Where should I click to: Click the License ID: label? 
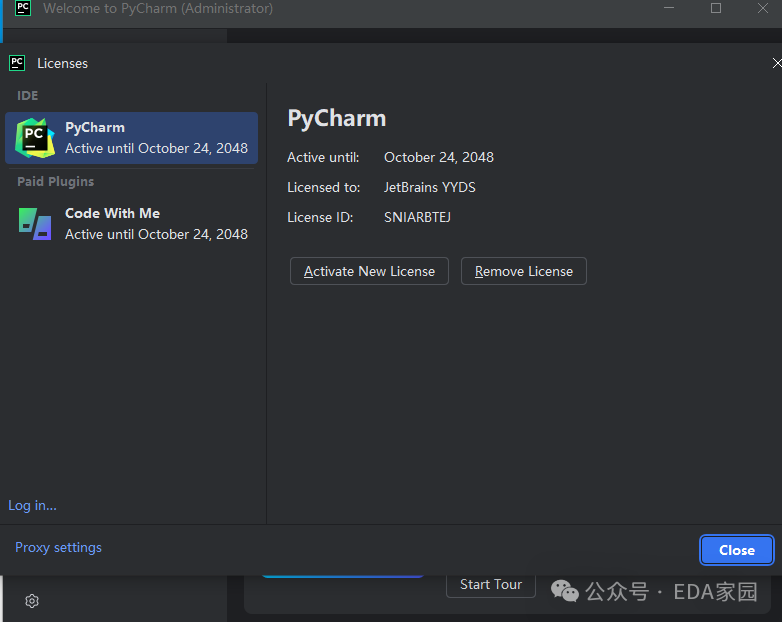click(x=320, y=217)
